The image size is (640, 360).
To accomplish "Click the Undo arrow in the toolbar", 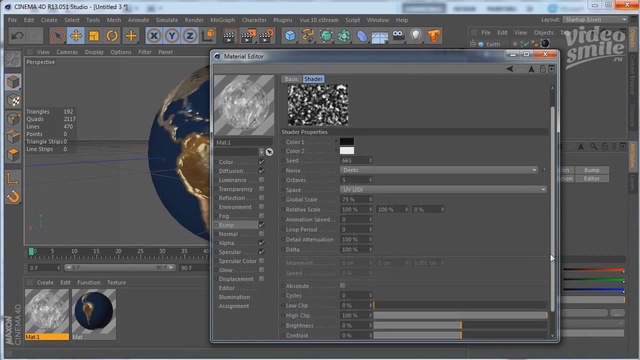I will click(x=17, y=36).
